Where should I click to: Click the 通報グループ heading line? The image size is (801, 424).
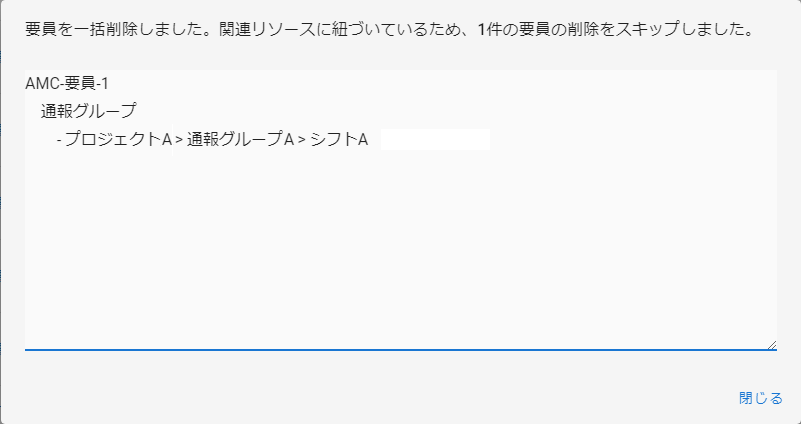(x=88, y=111)
